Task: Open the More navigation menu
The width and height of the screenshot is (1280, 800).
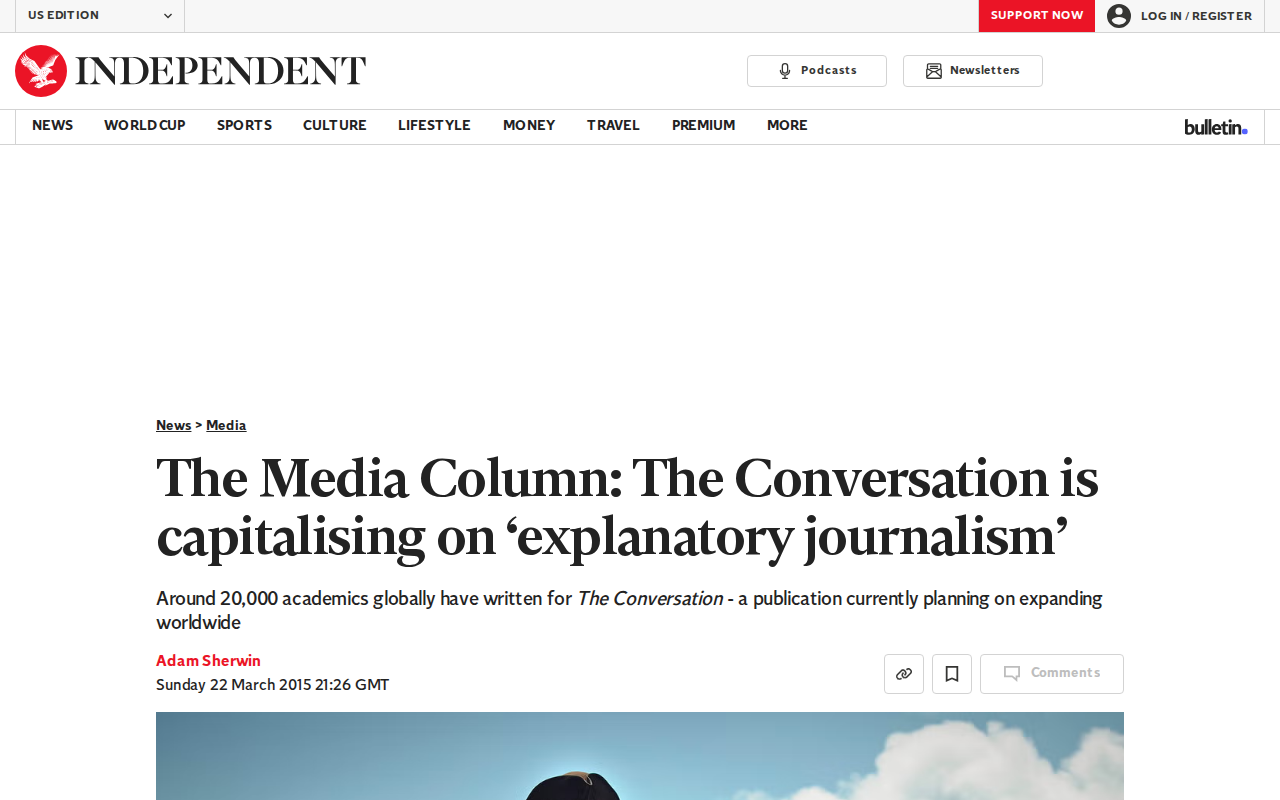Action: (787, 126)
